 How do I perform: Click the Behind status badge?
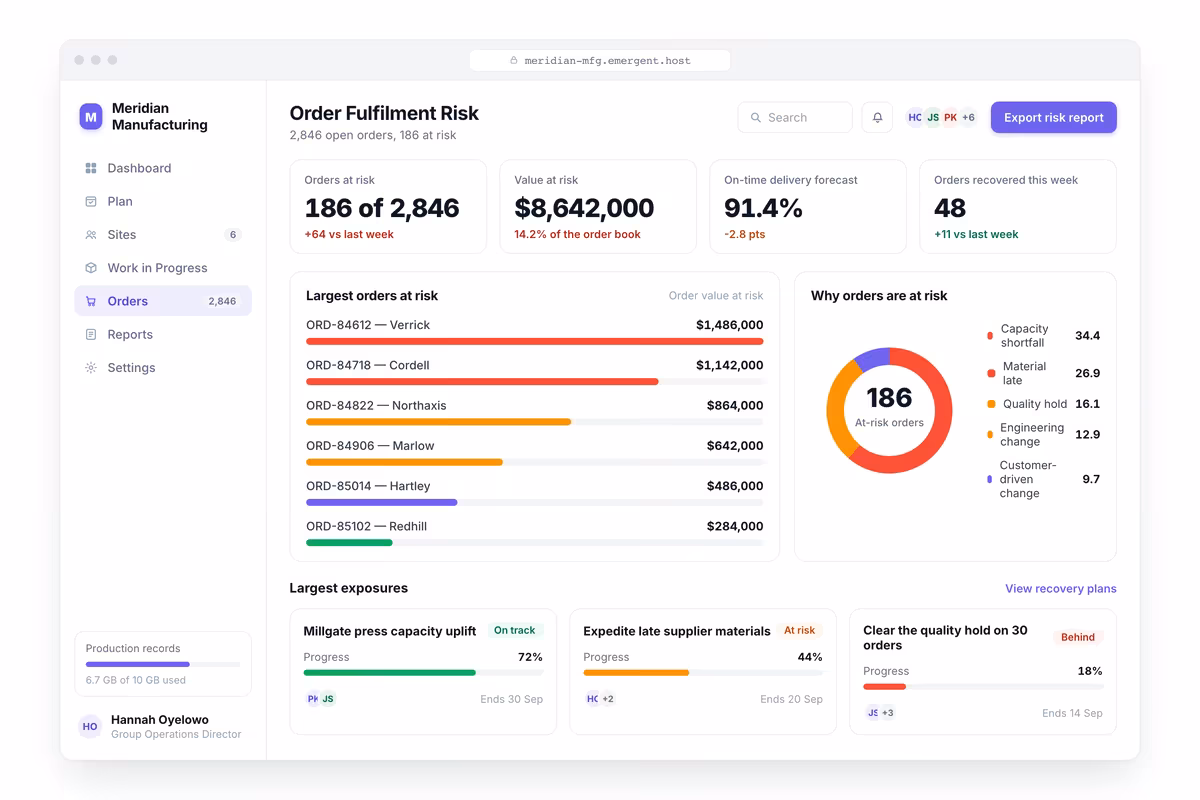[1078, 637]
